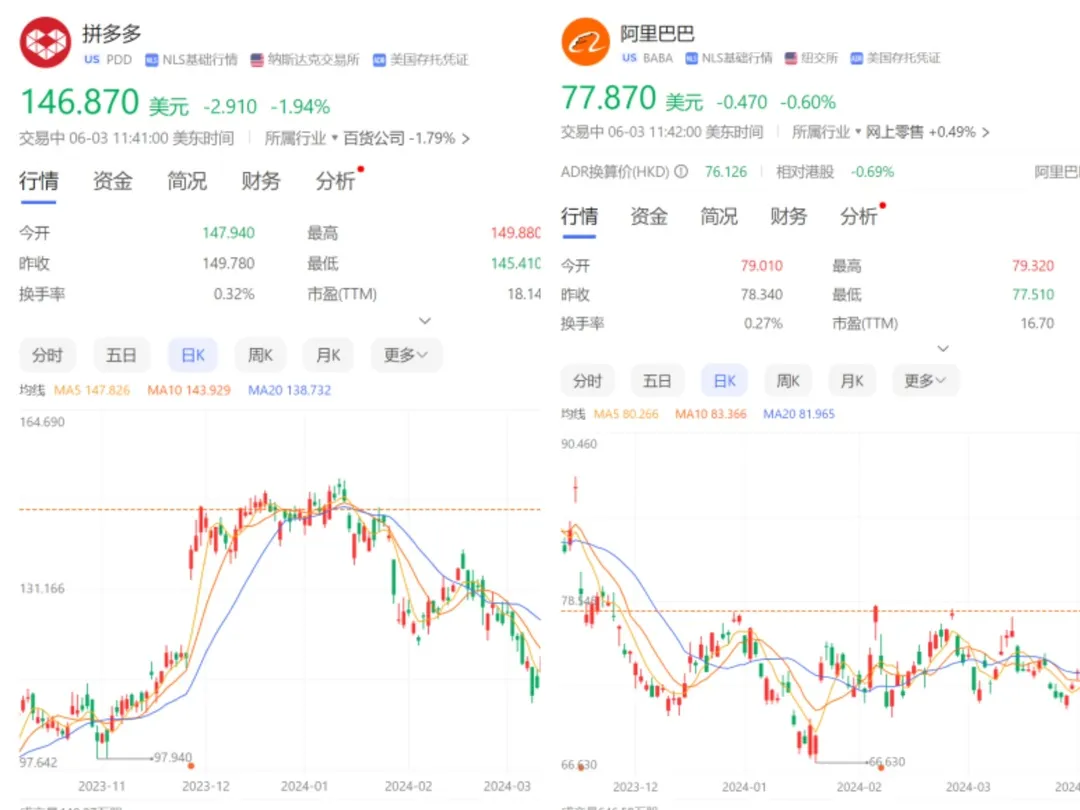Click the Alibaba logo icon
Viewport: 1080px width, 810px height.
tap(586, 42)
